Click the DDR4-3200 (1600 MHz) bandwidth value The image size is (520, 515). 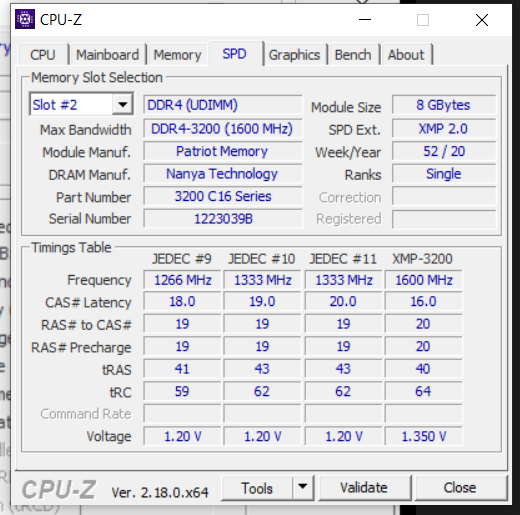[223, 129]
